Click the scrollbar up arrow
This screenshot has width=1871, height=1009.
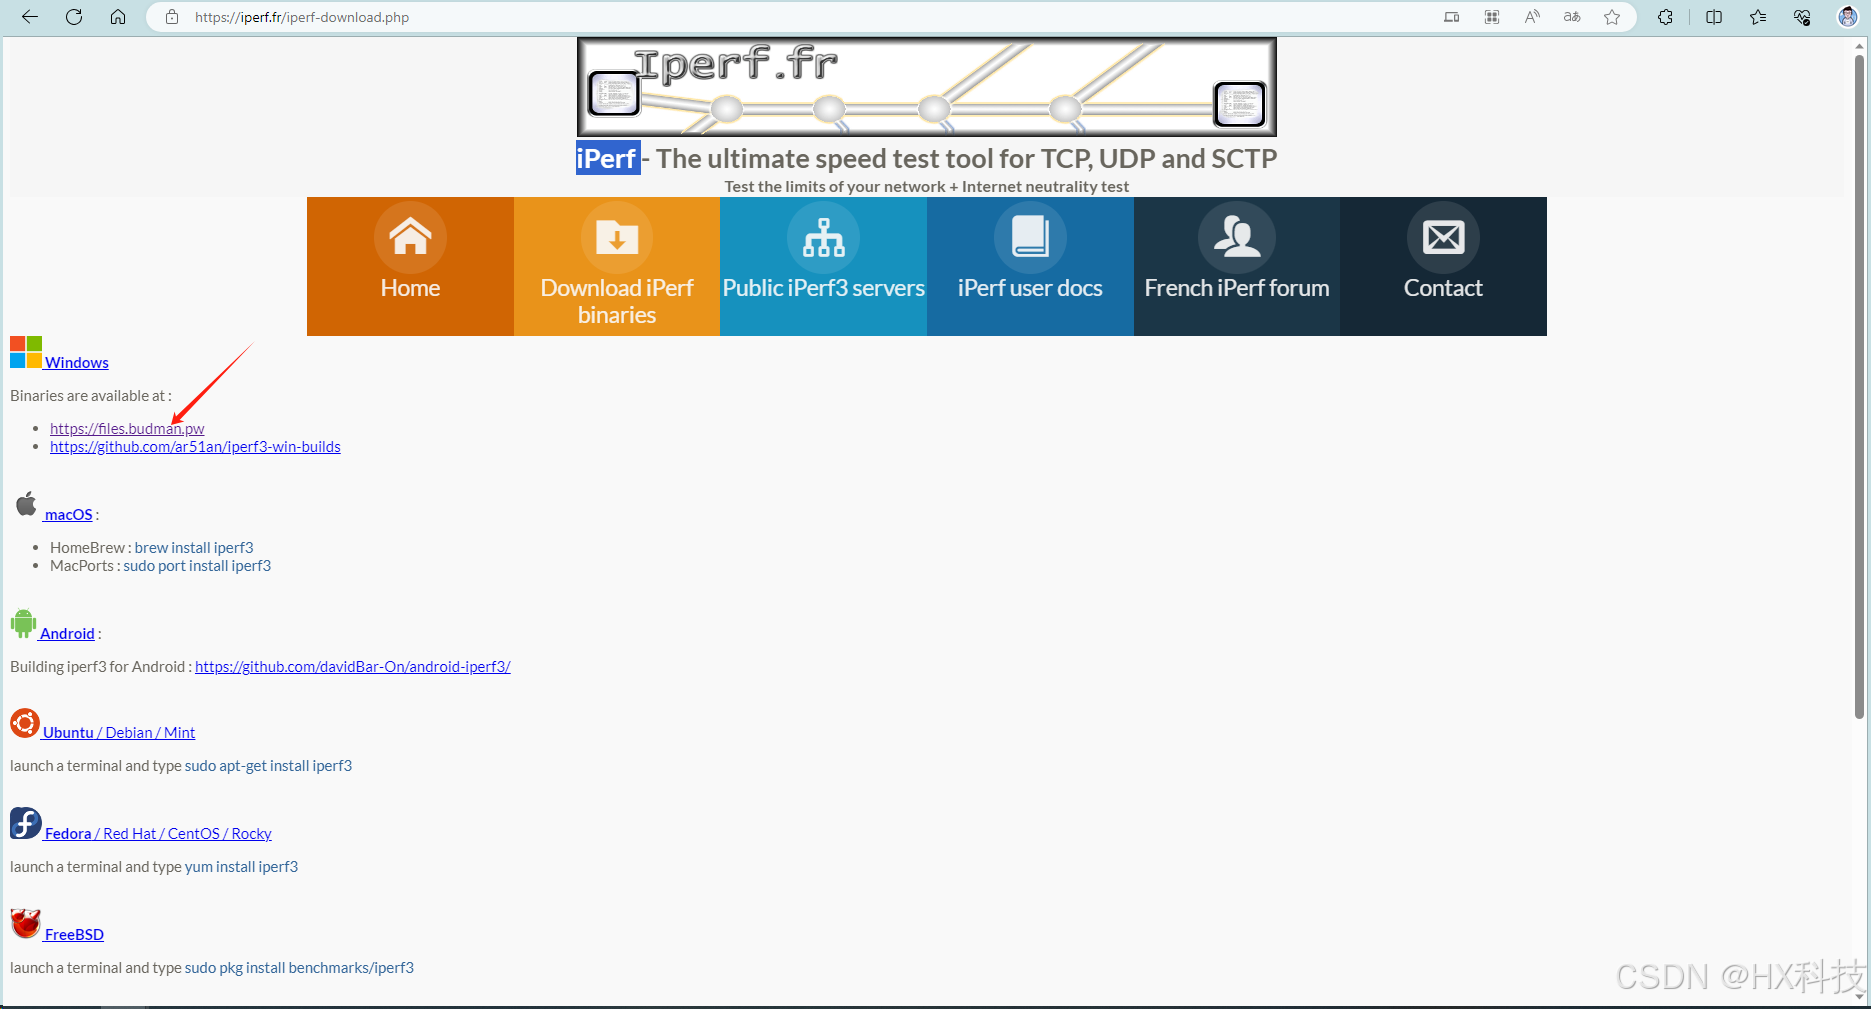[1859, 45]
